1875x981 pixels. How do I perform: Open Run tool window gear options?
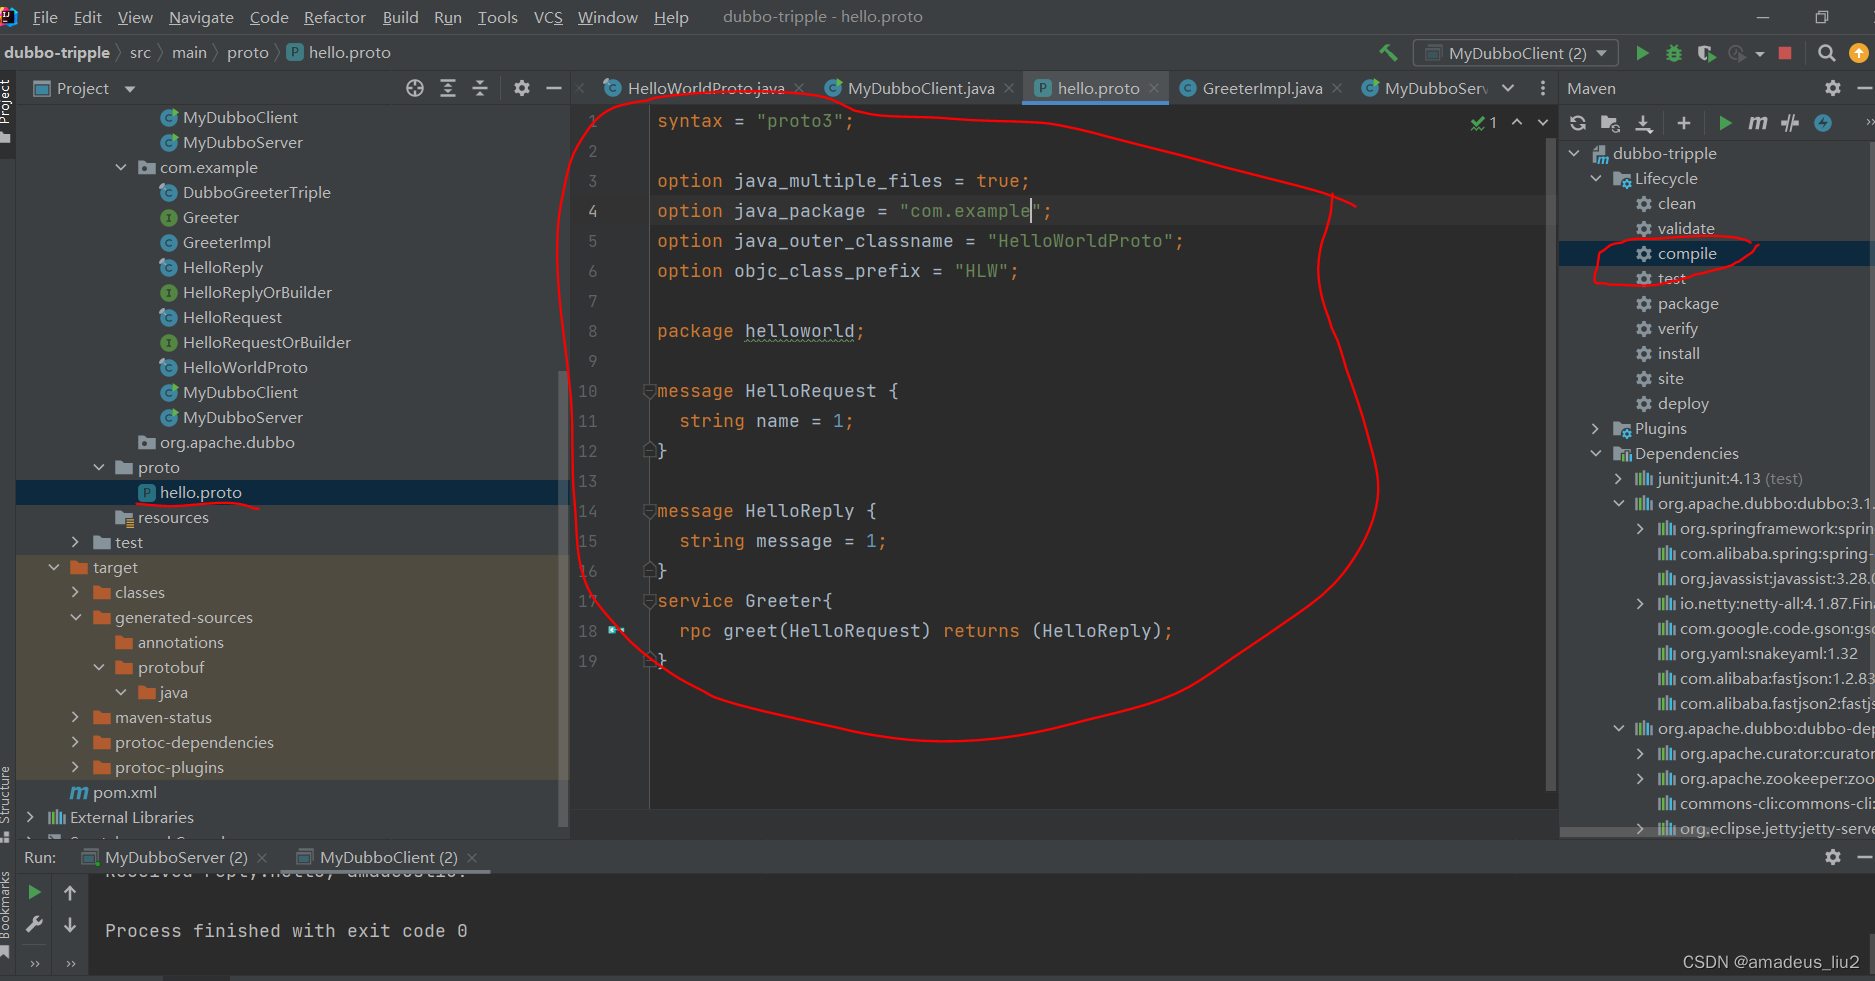[x=1833, y=857]
